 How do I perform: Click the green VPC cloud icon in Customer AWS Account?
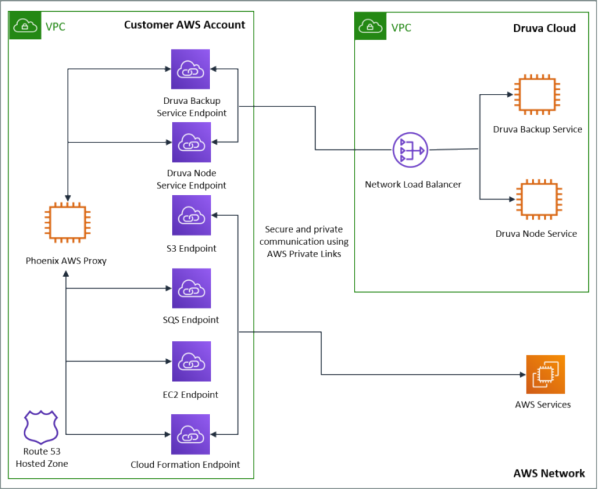coord(25,26)
